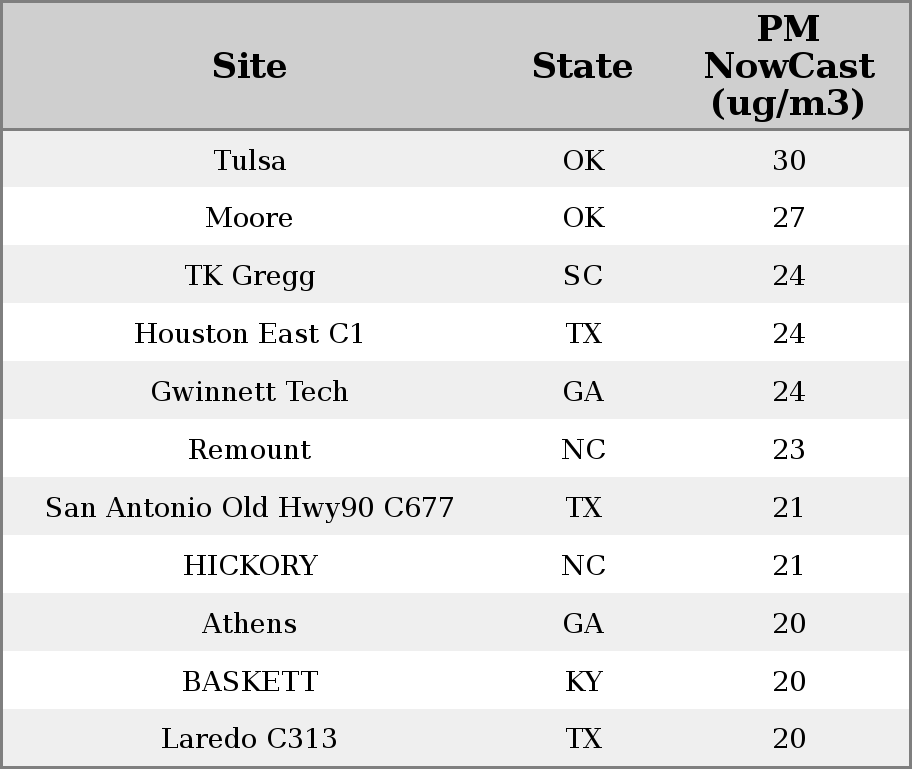This screenshot has width=912, height=769.
Task: Select the HICKORY site cell
Action: tap(250, 565)
